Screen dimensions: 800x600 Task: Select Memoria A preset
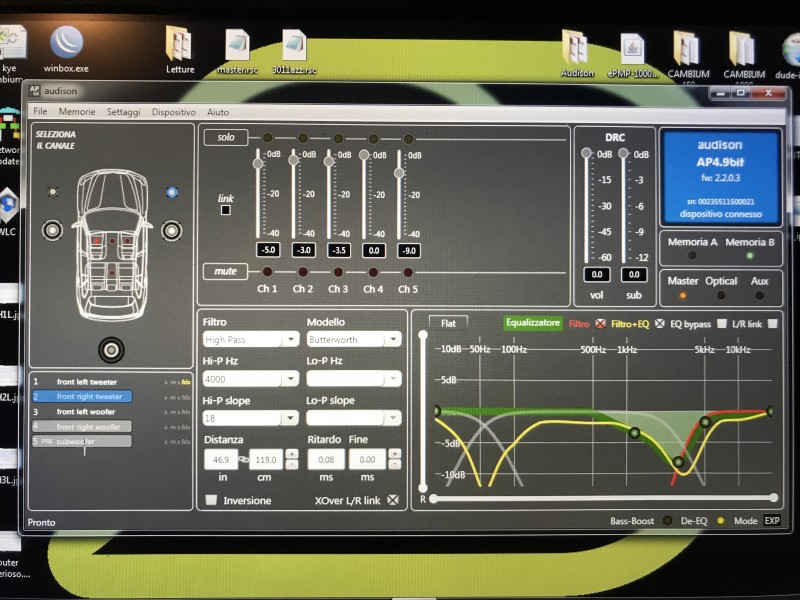click(692, 255)
